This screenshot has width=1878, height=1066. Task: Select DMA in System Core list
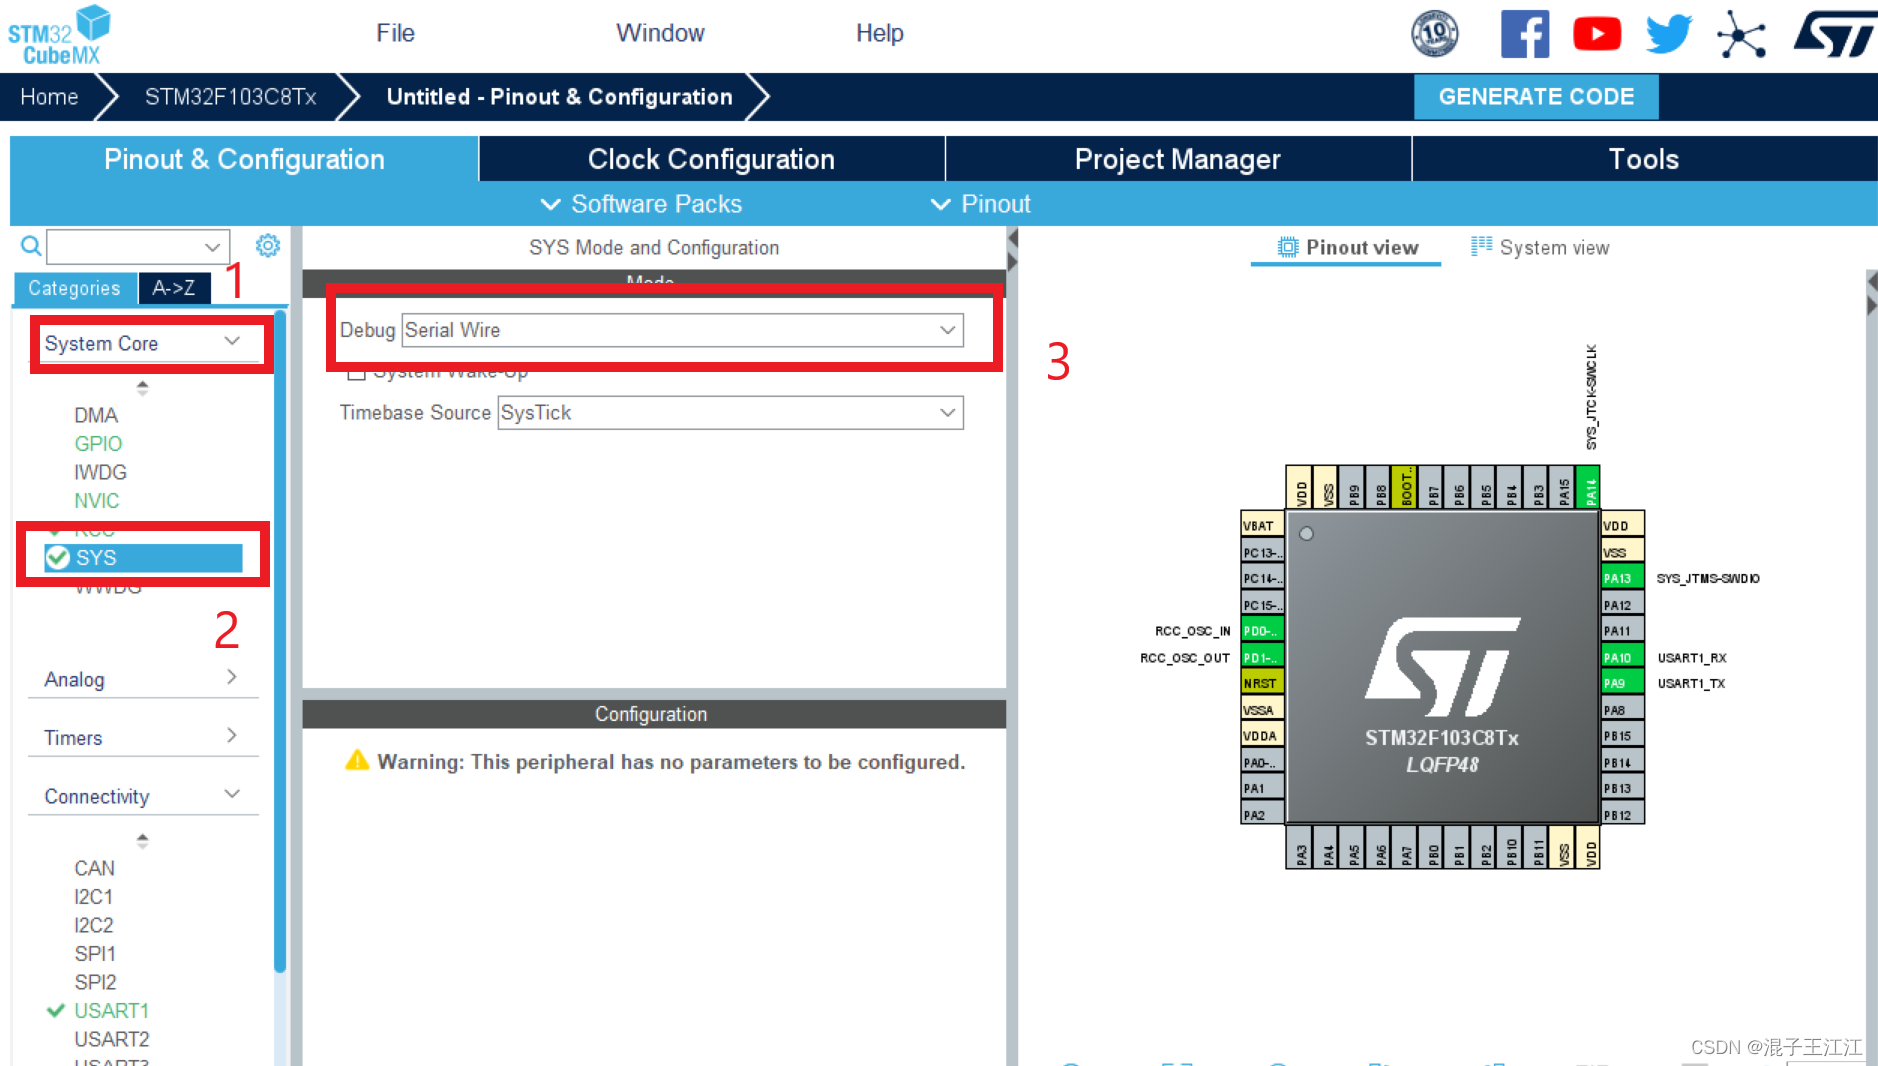[x=96, y=415]
